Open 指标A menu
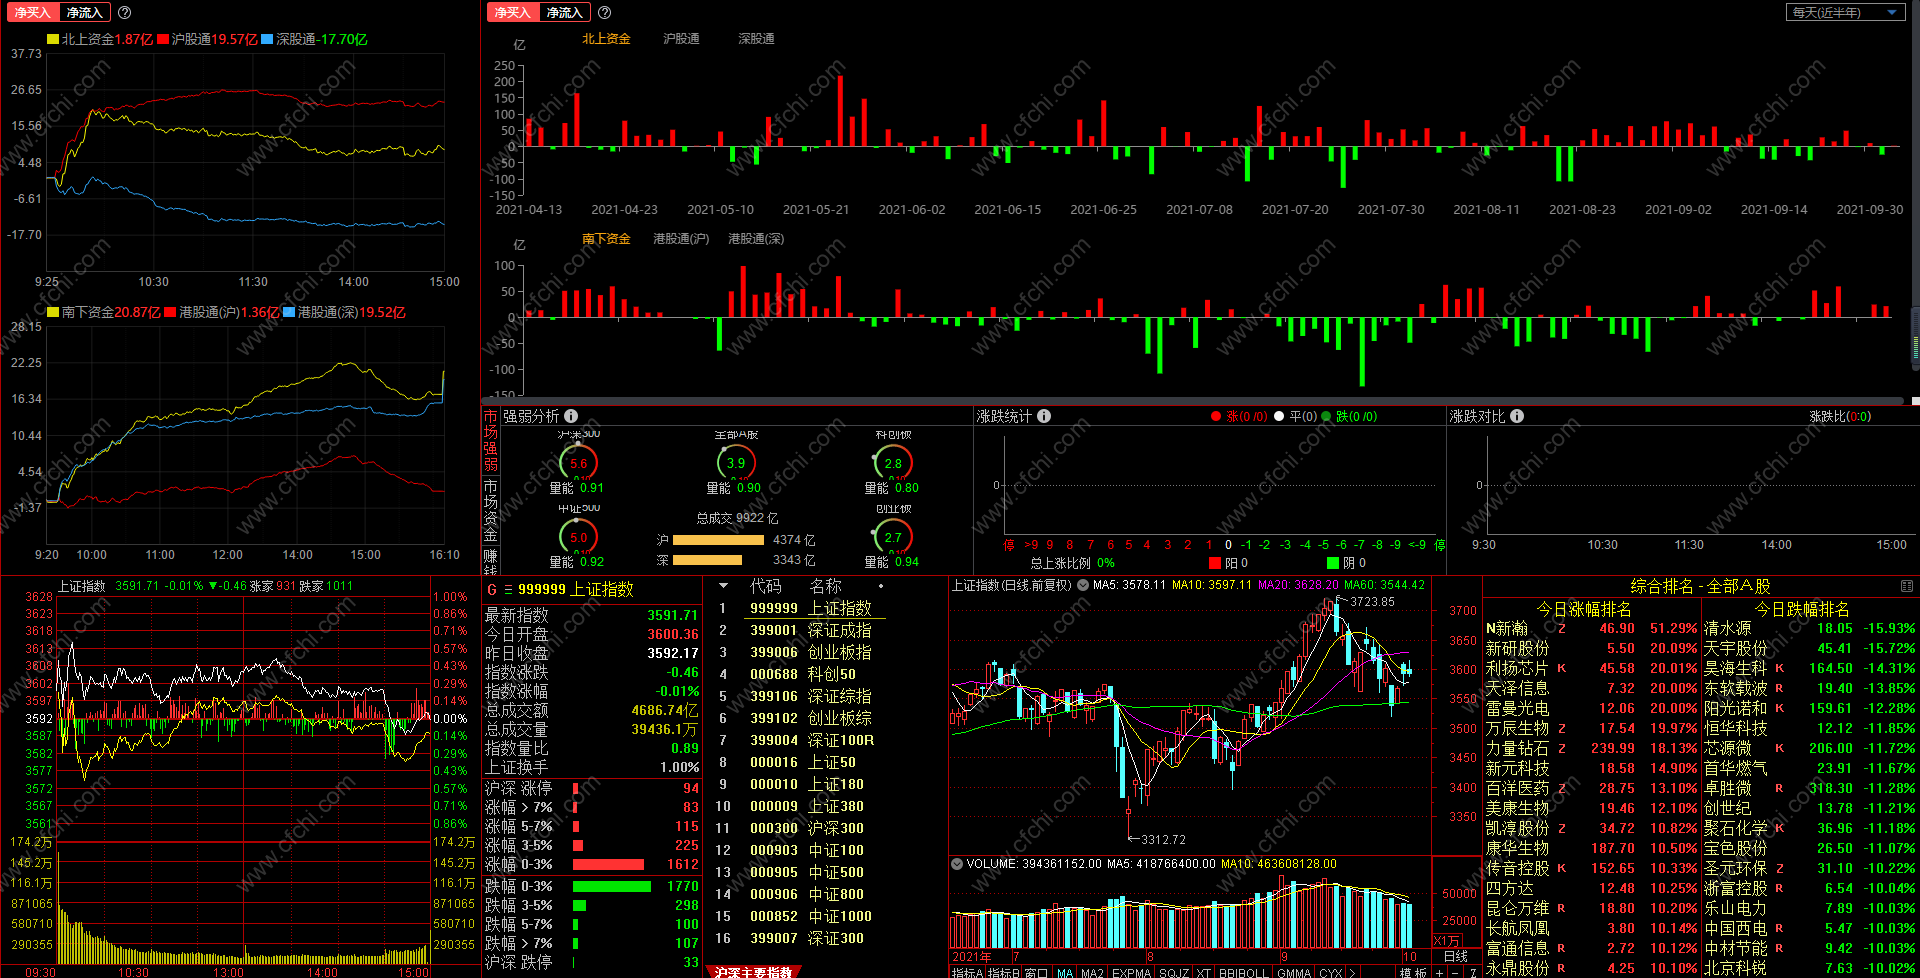Viewport: 1920px width, 978px height. click(x=967, y=972)
